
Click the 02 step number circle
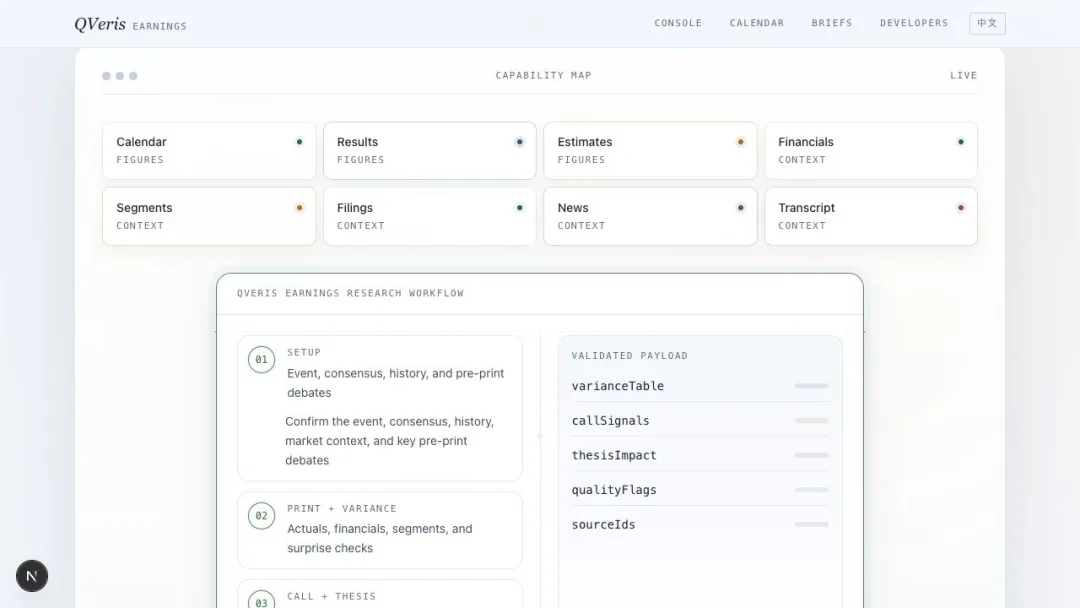[261, 516]
